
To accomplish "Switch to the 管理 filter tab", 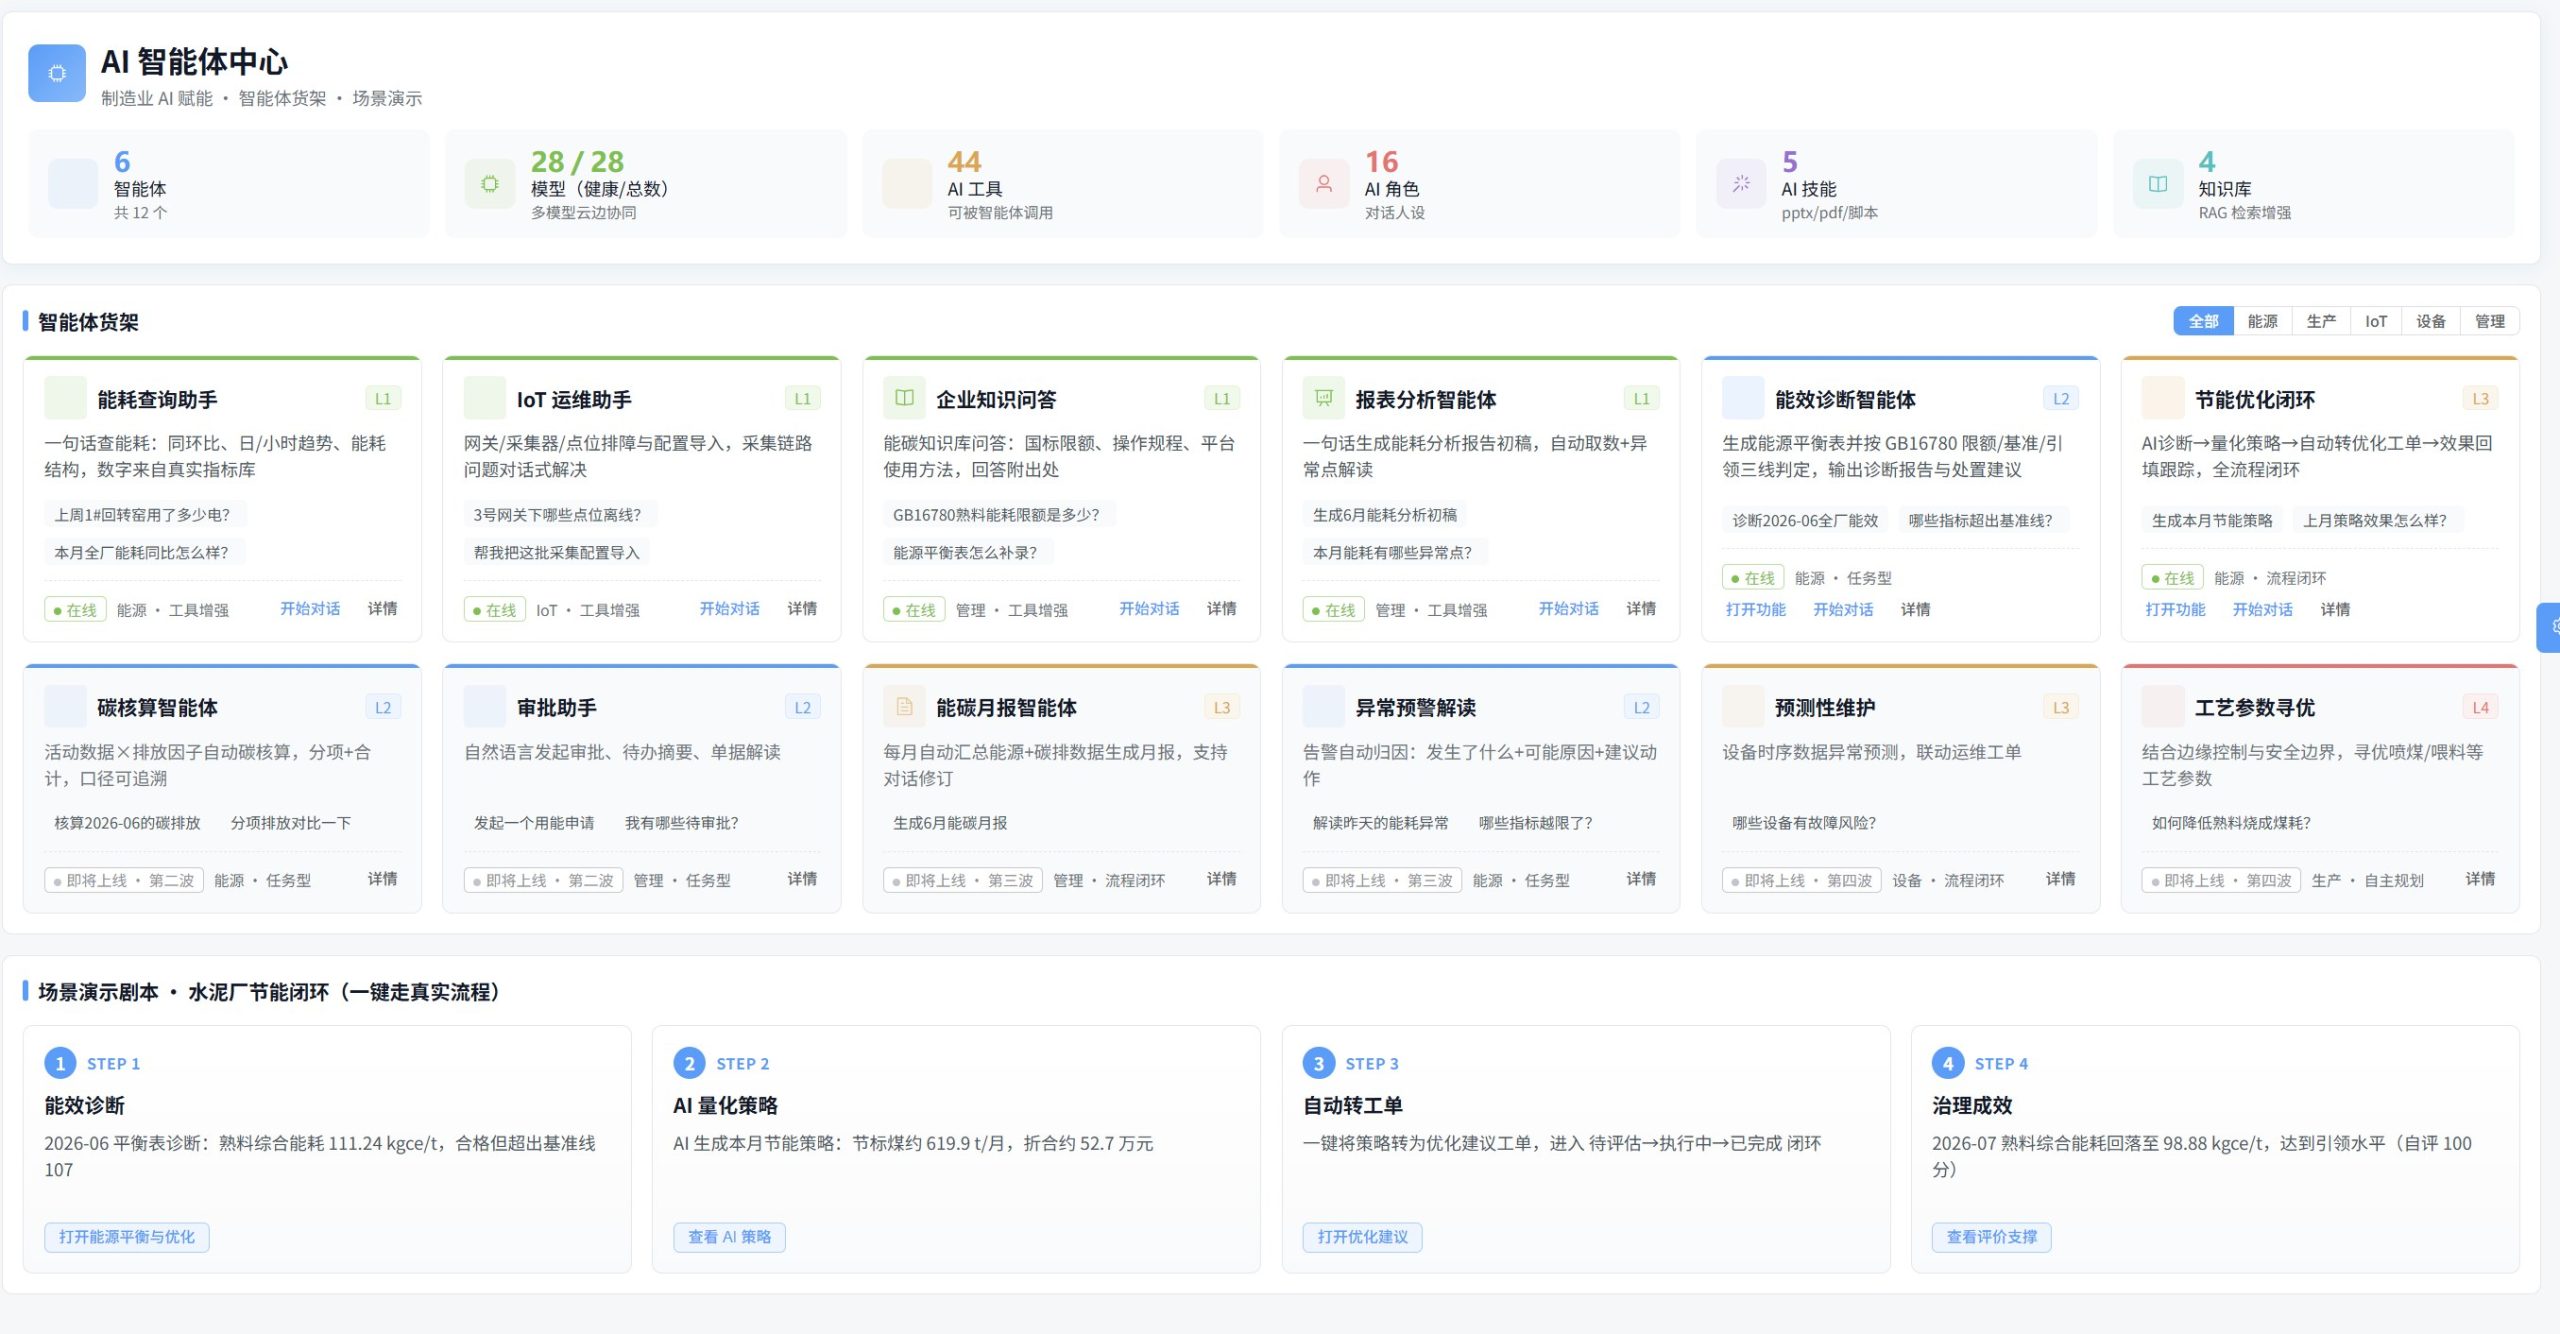I will coord(2490,321).
